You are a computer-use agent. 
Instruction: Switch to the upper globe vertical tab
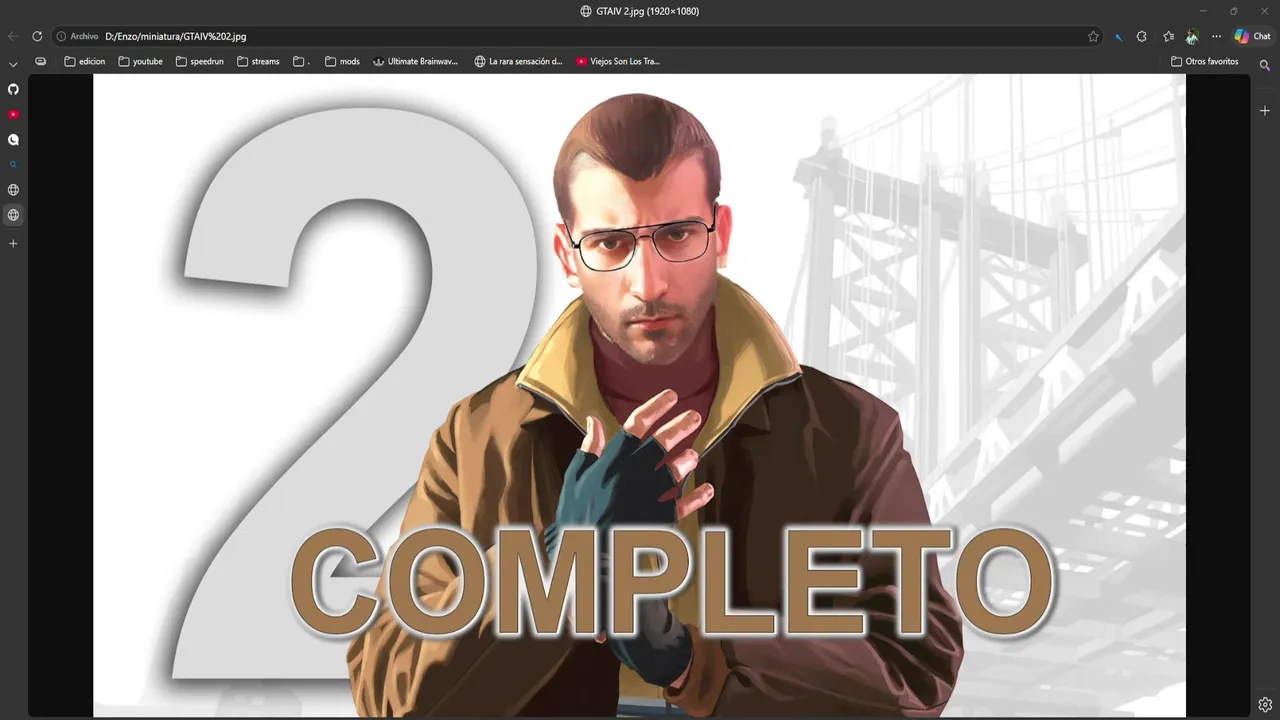pyautogui.click(x=13, y=190)
